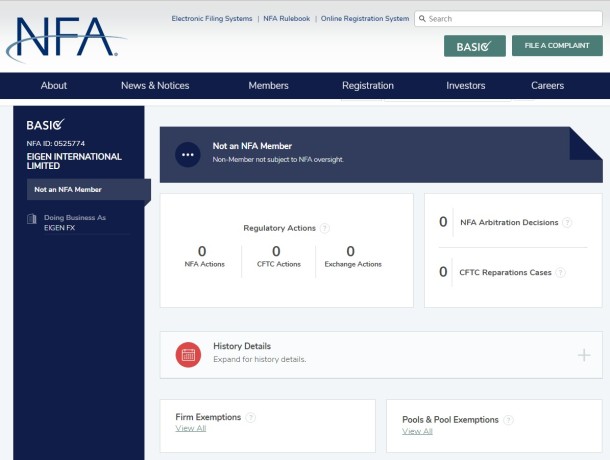Image resolution: width=610 pixels, height=460 pixels.
Task: Click help icon beside CFTC Reparations Cases
Action: [560, 272]
